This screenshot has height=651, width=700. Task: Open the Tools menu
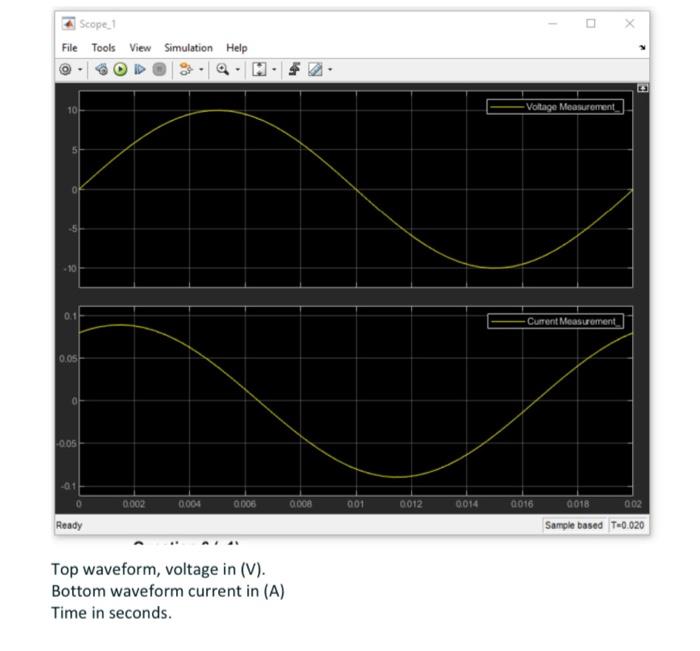[104, 48]
